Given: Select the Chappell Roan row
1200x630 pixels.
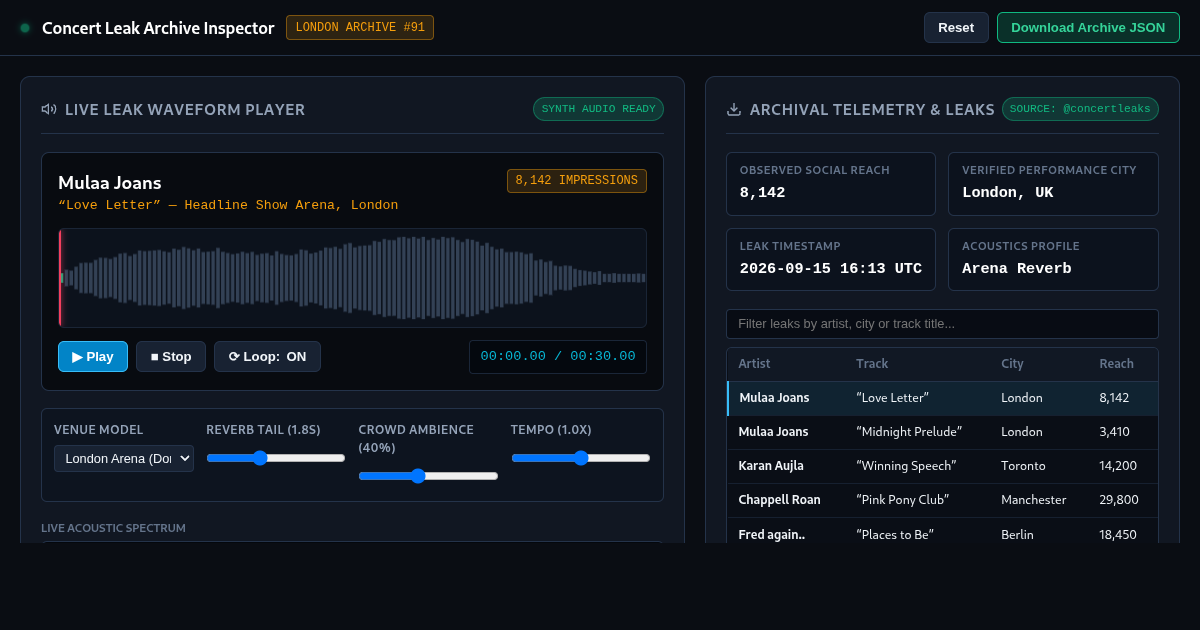Looking at the screenshot, I should pyautogui.click(x=942, y=500).
